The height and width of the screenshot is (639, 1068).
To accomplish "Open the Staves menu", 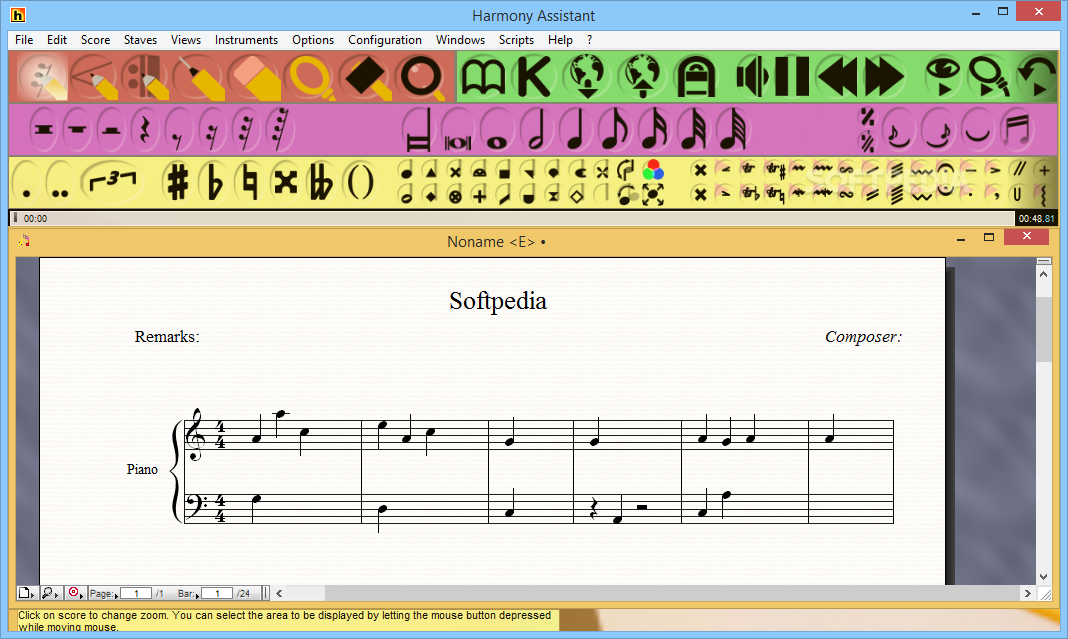I will [x=140, y=40].
